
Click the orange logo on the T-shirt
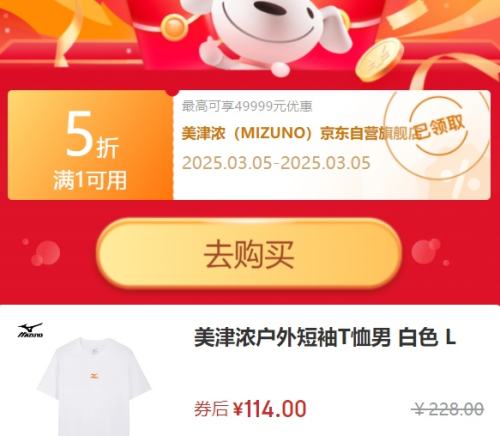click(94, 376)
